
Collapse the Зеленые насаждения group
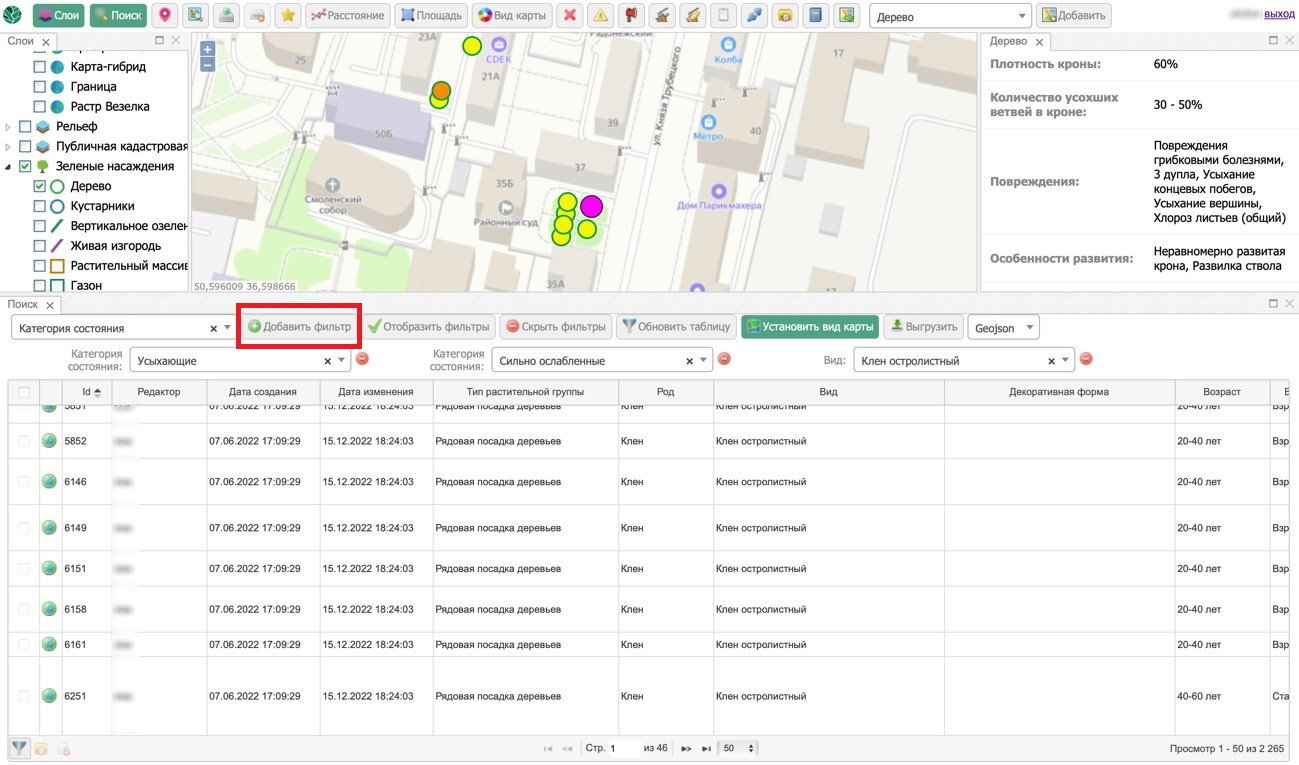pyautogui.click(x=9, y=167)
